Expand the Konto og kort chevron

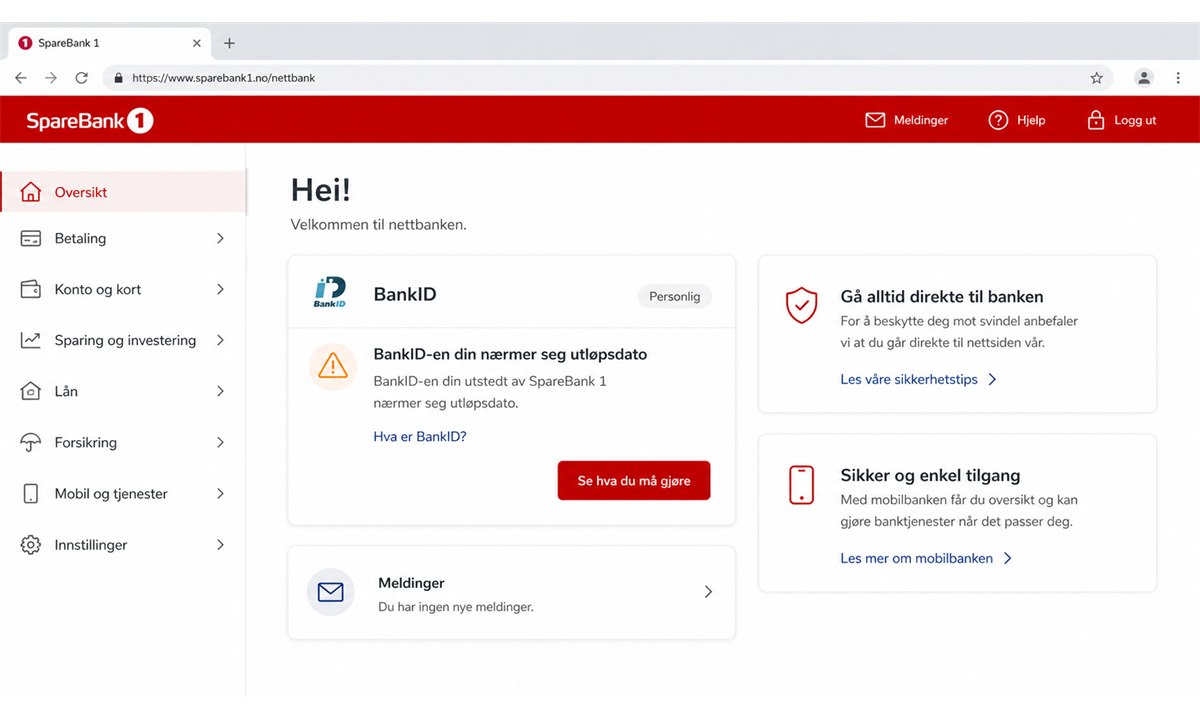pyautogui.click(x=220, y=289)
